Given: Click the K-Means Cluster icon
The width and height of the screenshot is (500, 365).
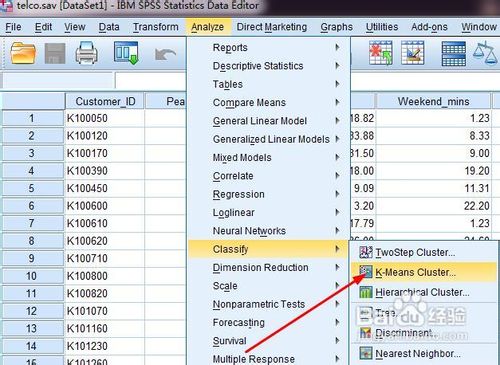Looking at the screenshot, I should (x=366, y=272).
